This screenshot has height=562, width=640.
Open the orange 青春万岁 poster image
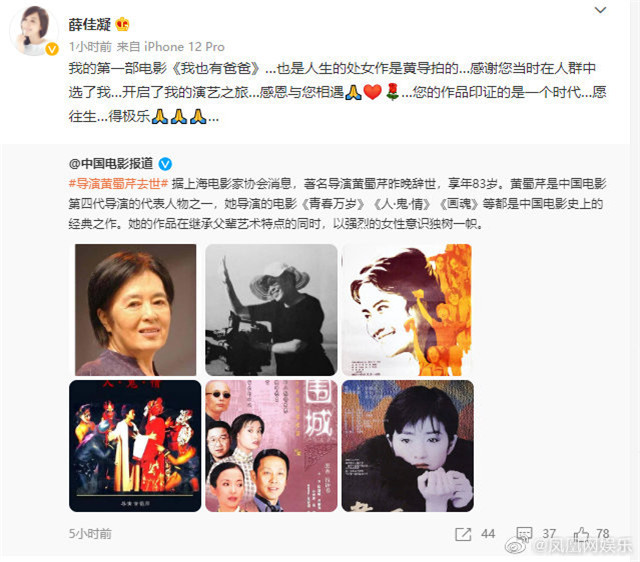coord(407,310)
